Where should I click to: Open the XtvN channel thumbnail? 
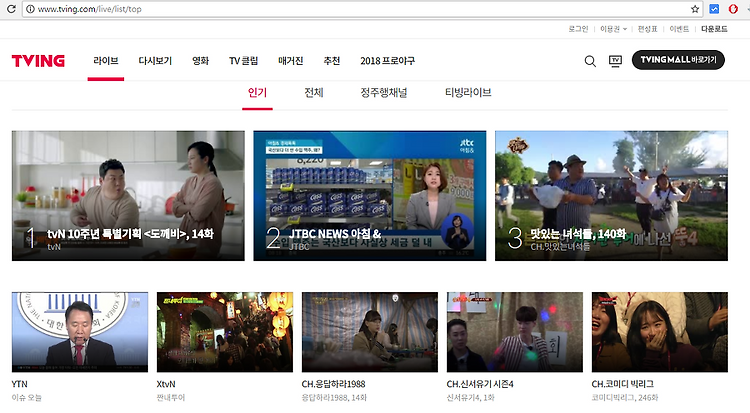225,332
